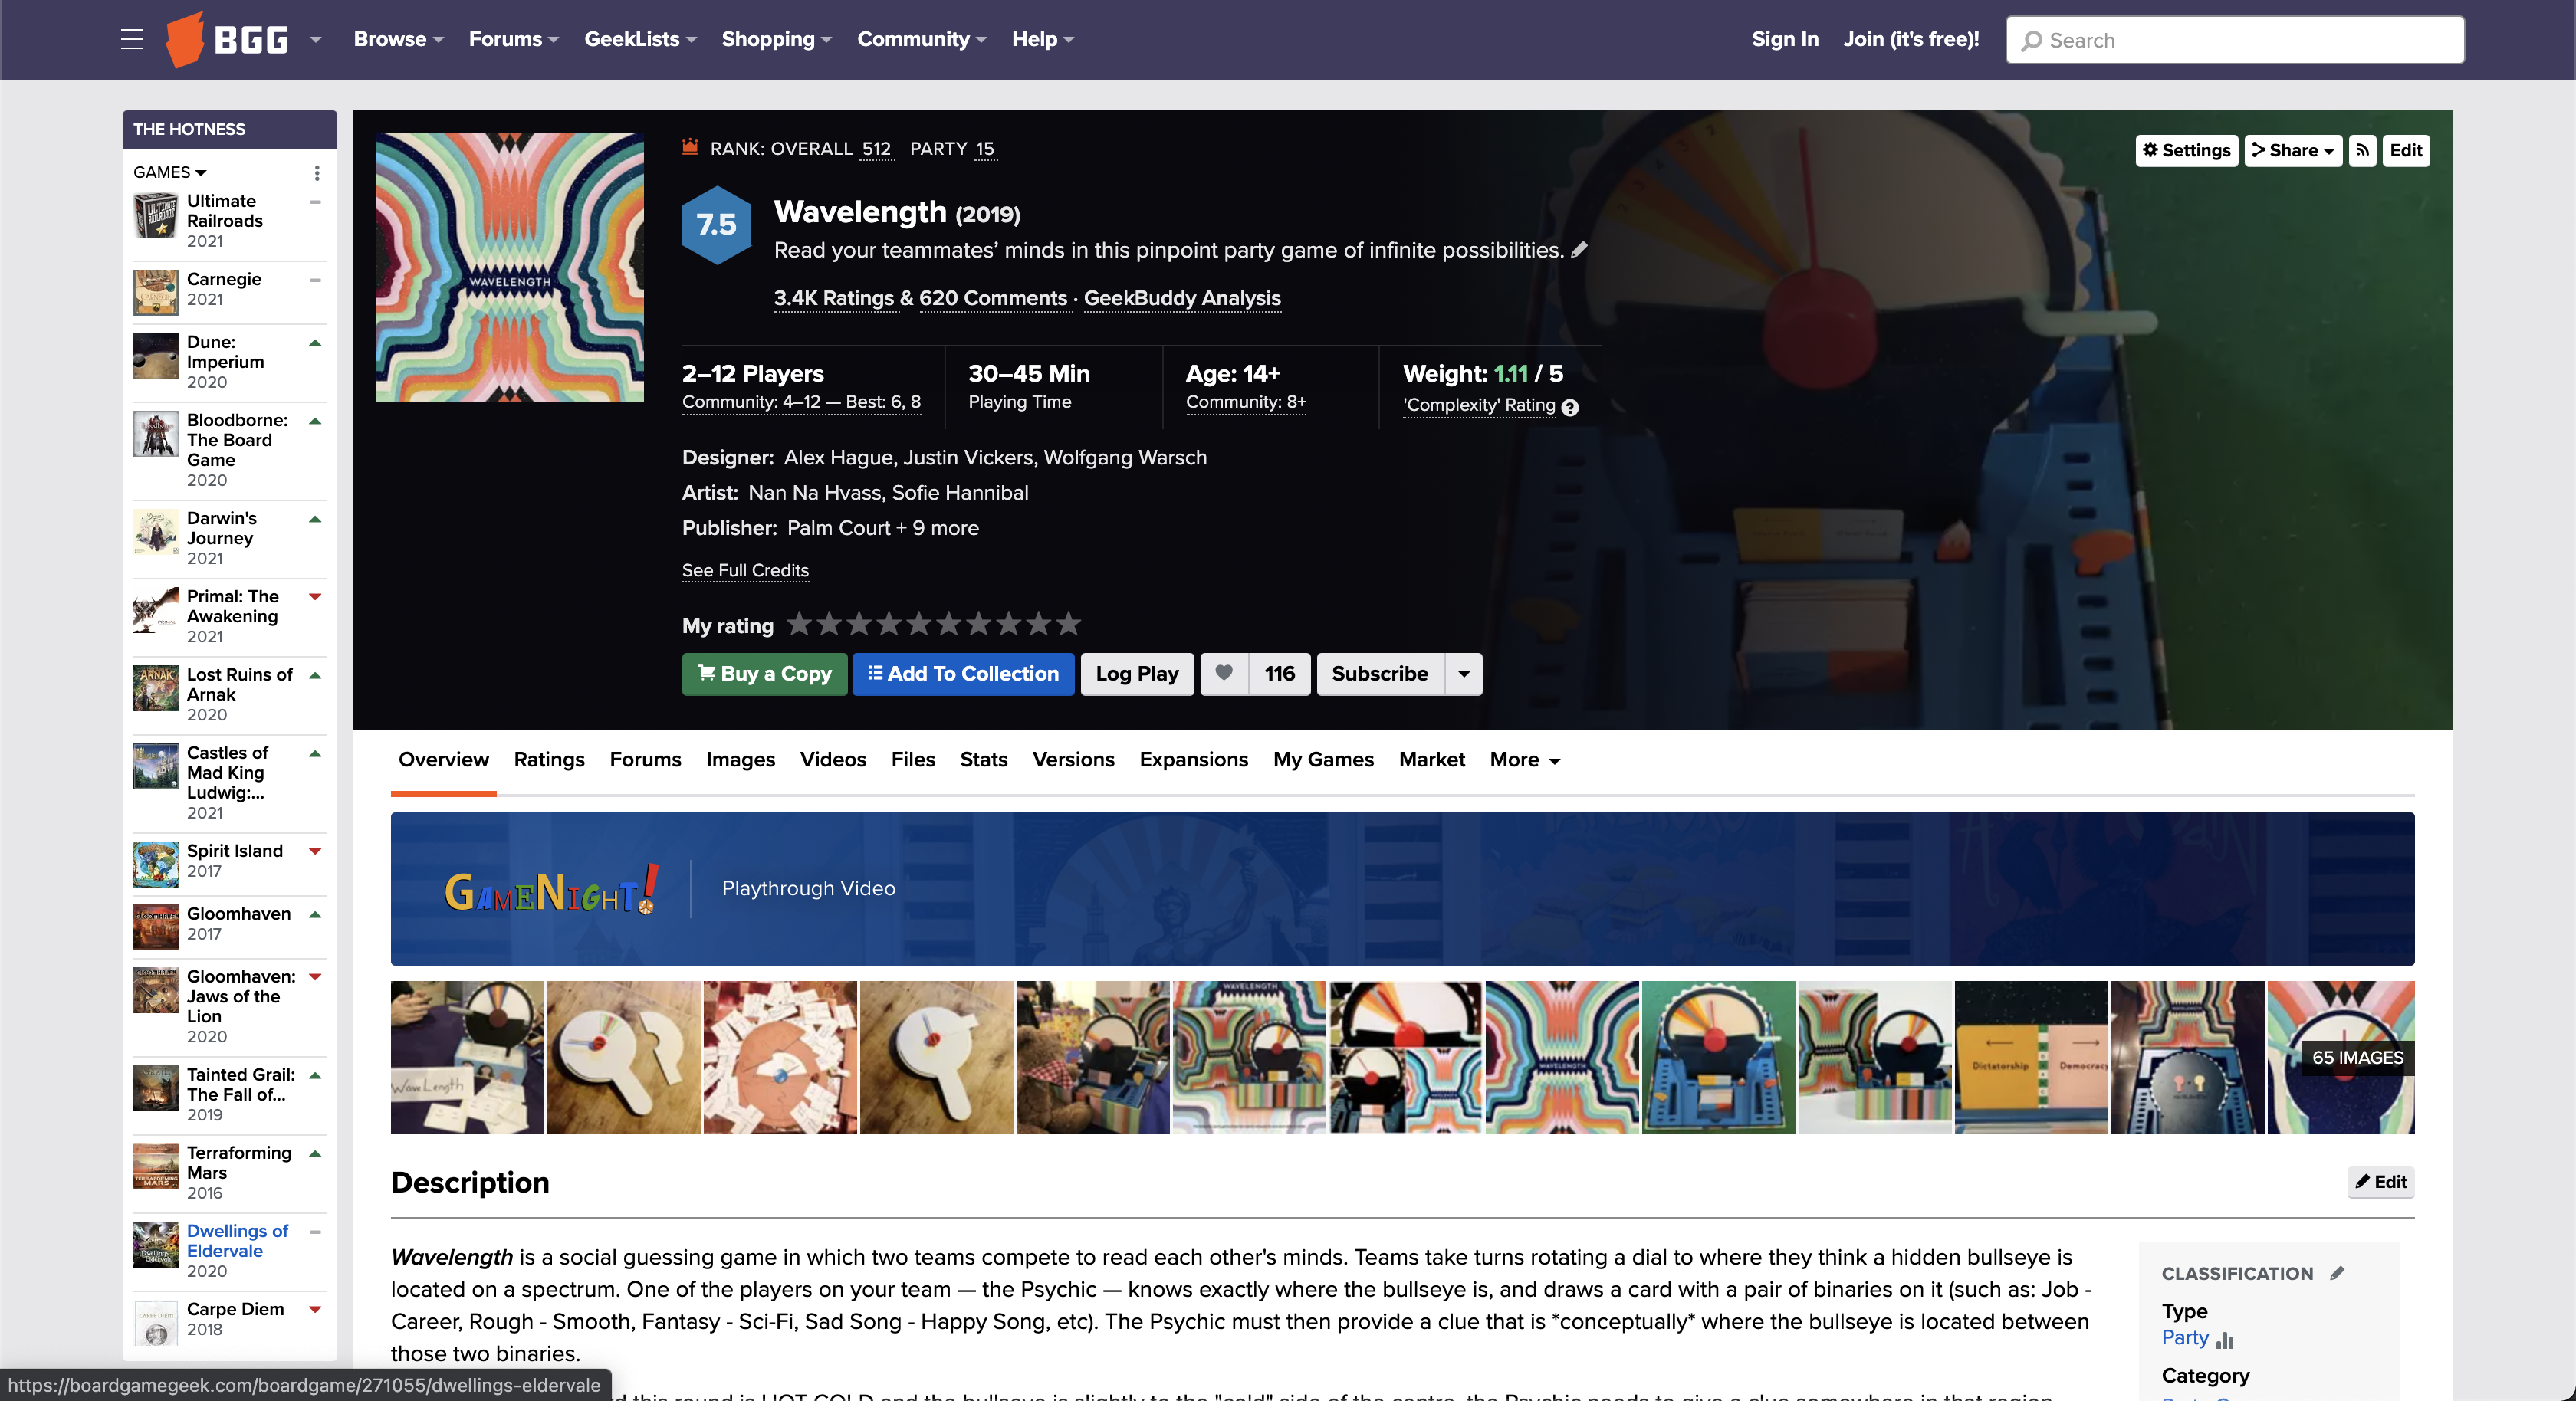This screenshot has width=2576, height=1401.
Task: Open the 65 IMAGES thumbnail
Action: [2340, 1057]
